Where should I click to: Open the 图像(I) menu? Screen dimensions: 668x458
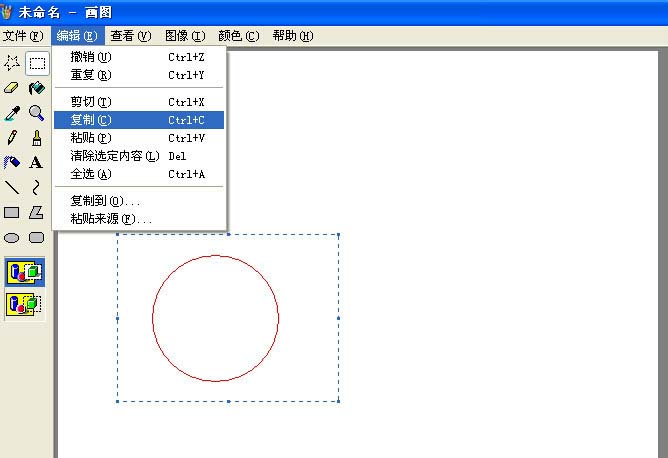coord(185,36)
